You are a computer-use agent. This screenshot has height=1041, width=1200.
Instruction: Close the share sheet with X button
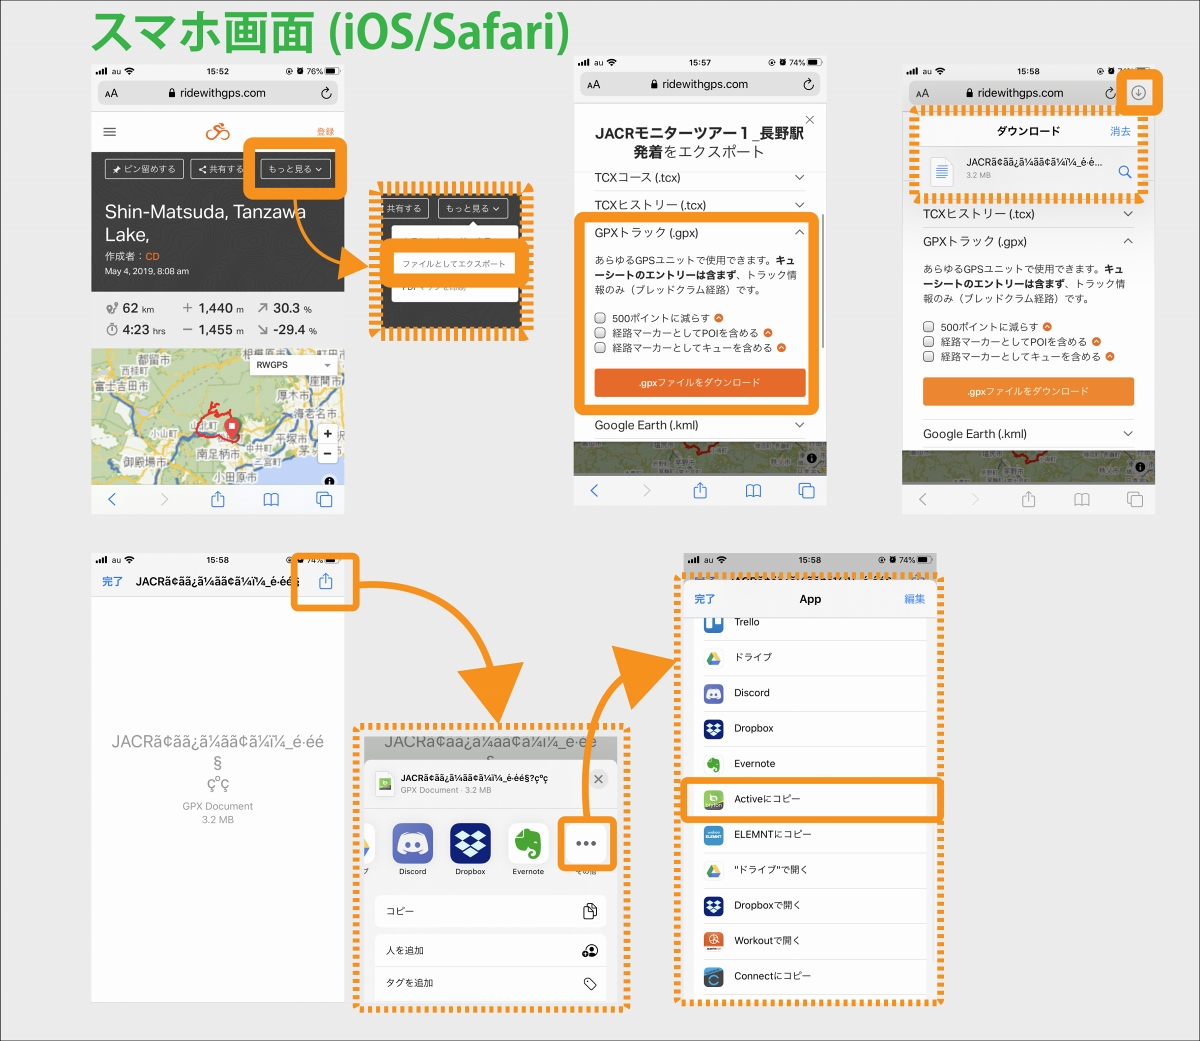[x=598, y=779]
